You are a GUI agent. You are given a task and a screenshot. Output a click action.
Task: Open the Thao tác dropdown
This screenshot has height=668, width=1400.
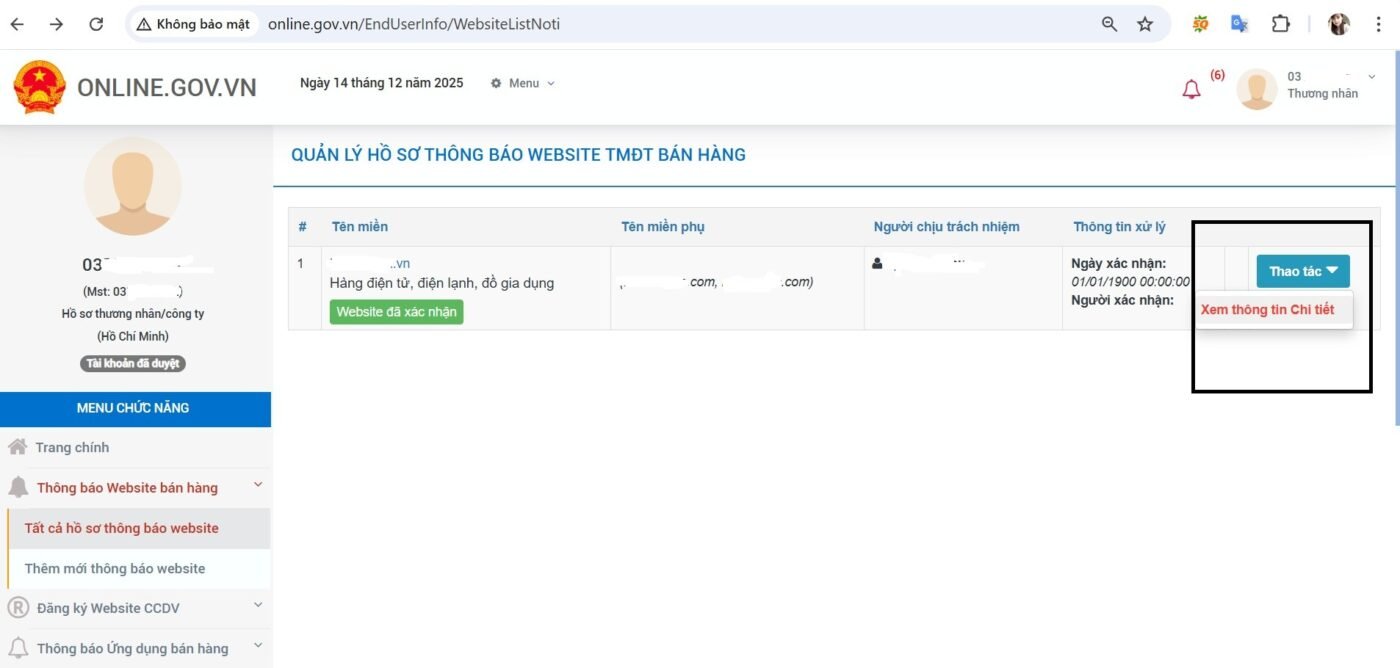tap(1302, 270)
